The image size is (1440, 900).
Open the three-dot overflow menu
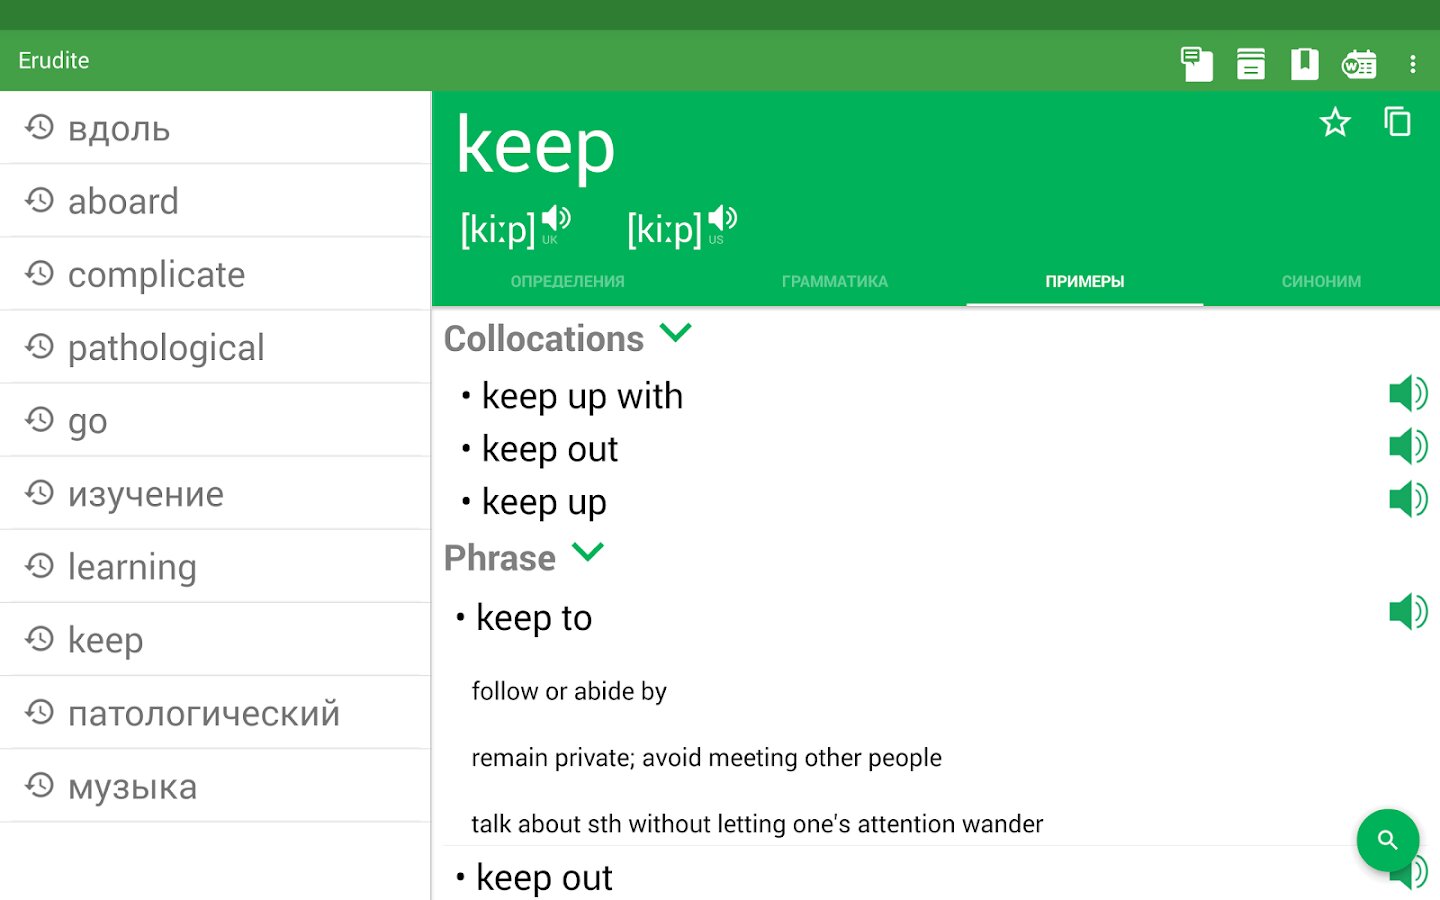coord(1412,64)
